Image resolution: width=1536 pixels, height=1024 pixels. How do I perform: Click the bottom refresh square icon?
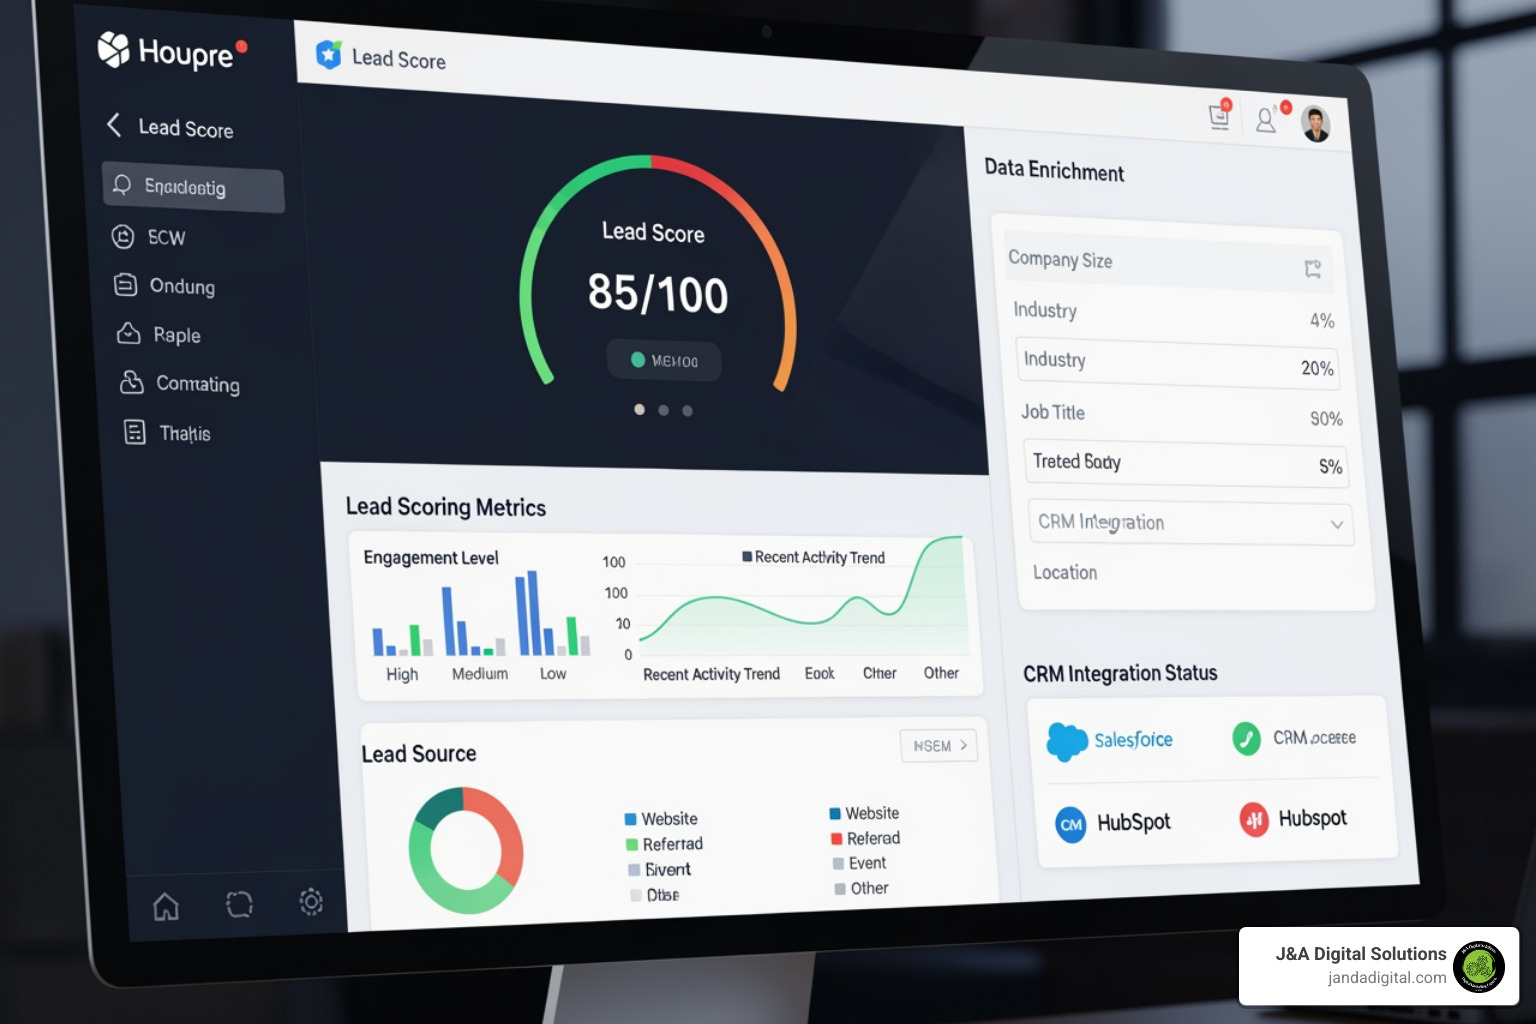click(239, 904)
